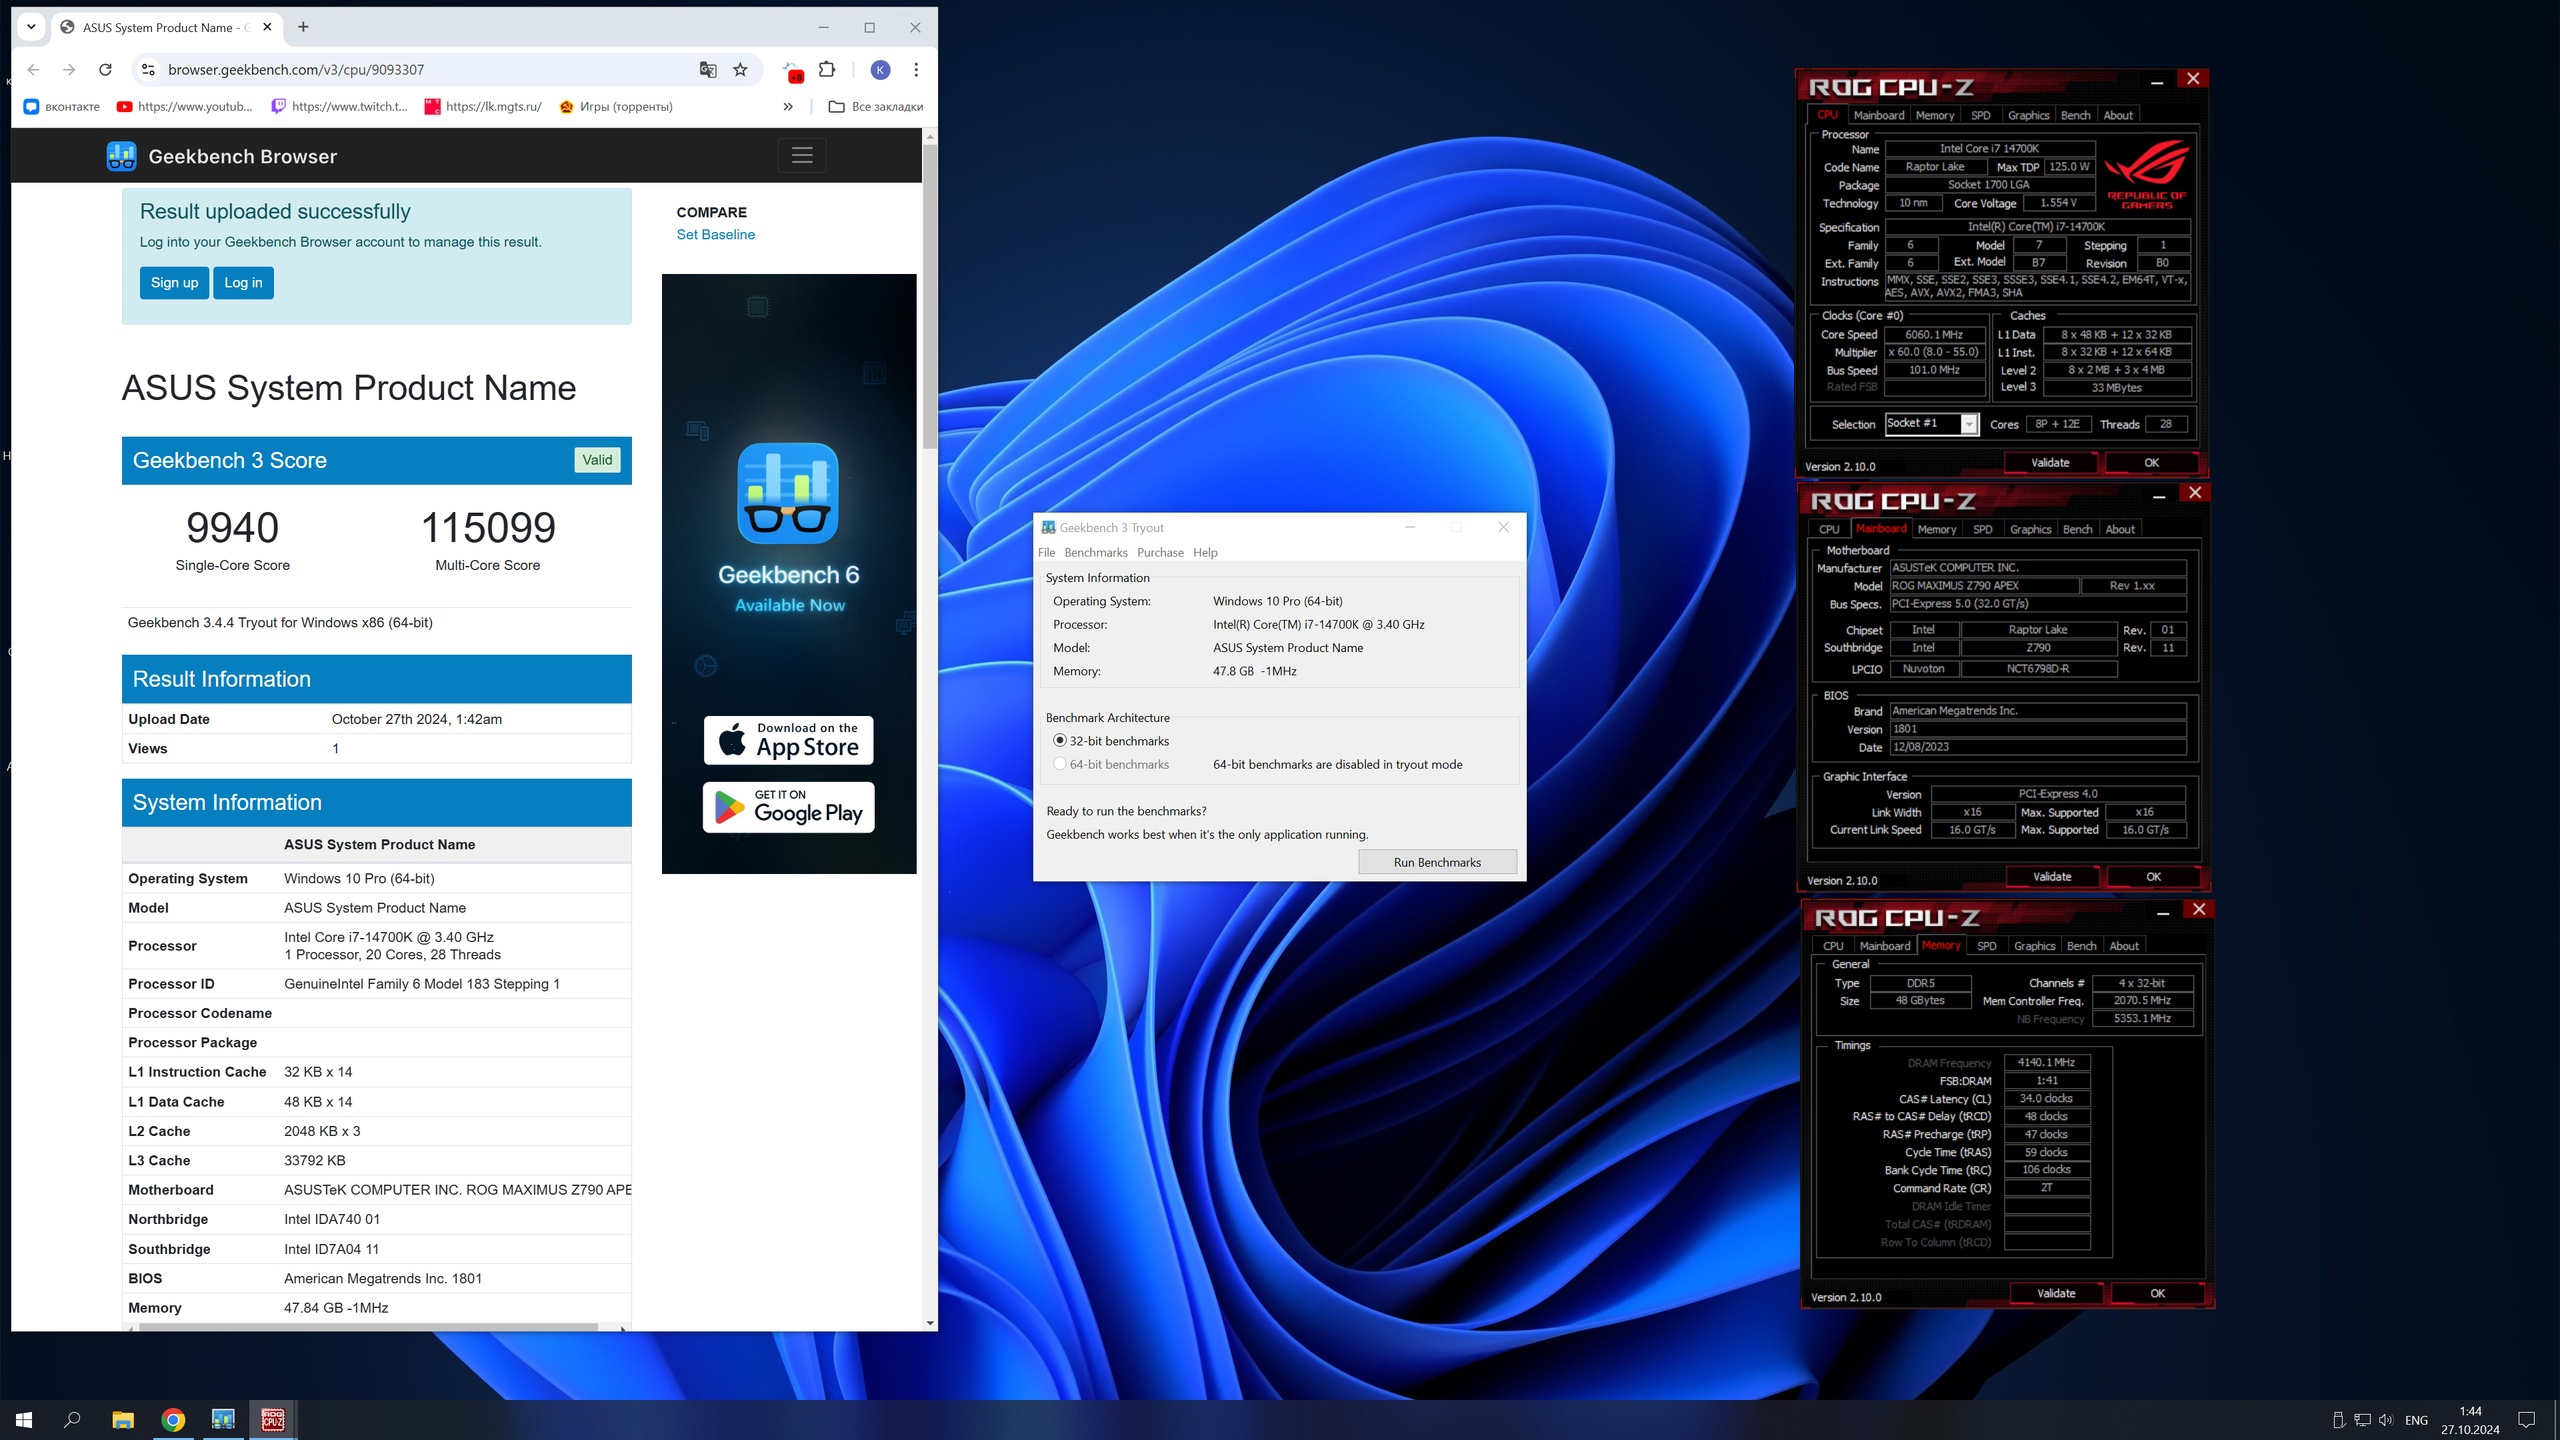Screen dimensions: 2560x1440
Task: Click the Geekbench Browser logo
Action: click(x=222, y=156)
